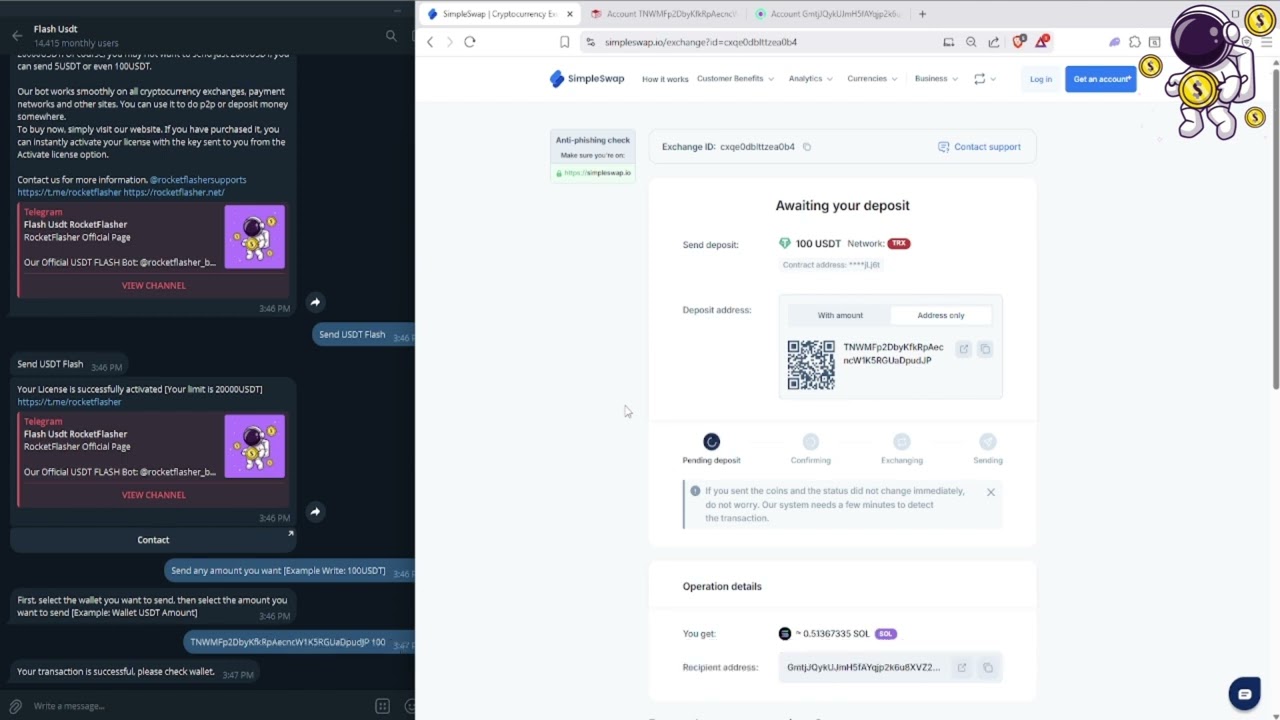Copy the deposit address
Viewport: 1280px width, 720px height.
985,349
